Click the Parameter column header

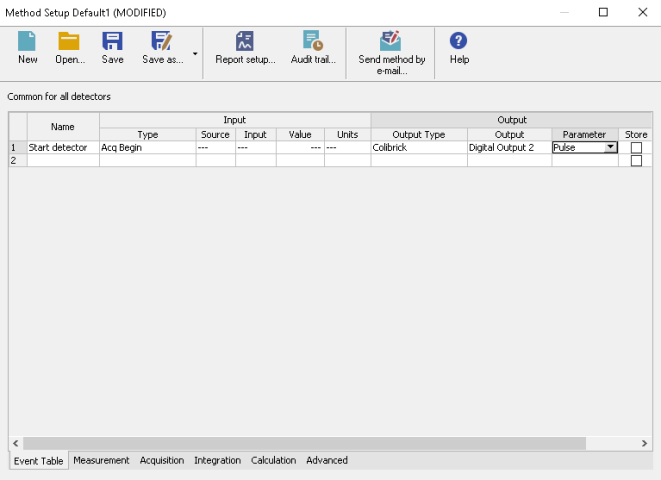click(585, 134)
